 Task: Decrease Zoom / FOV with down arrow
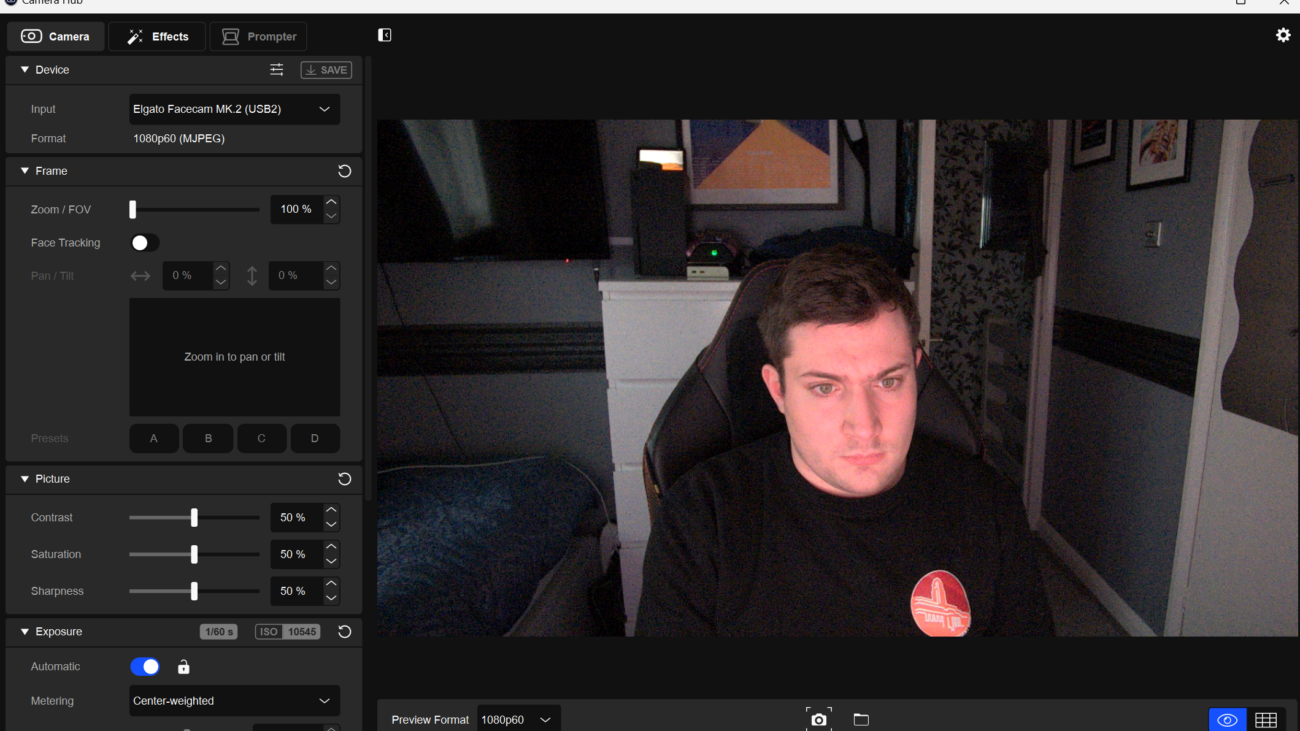pos(331,216)
